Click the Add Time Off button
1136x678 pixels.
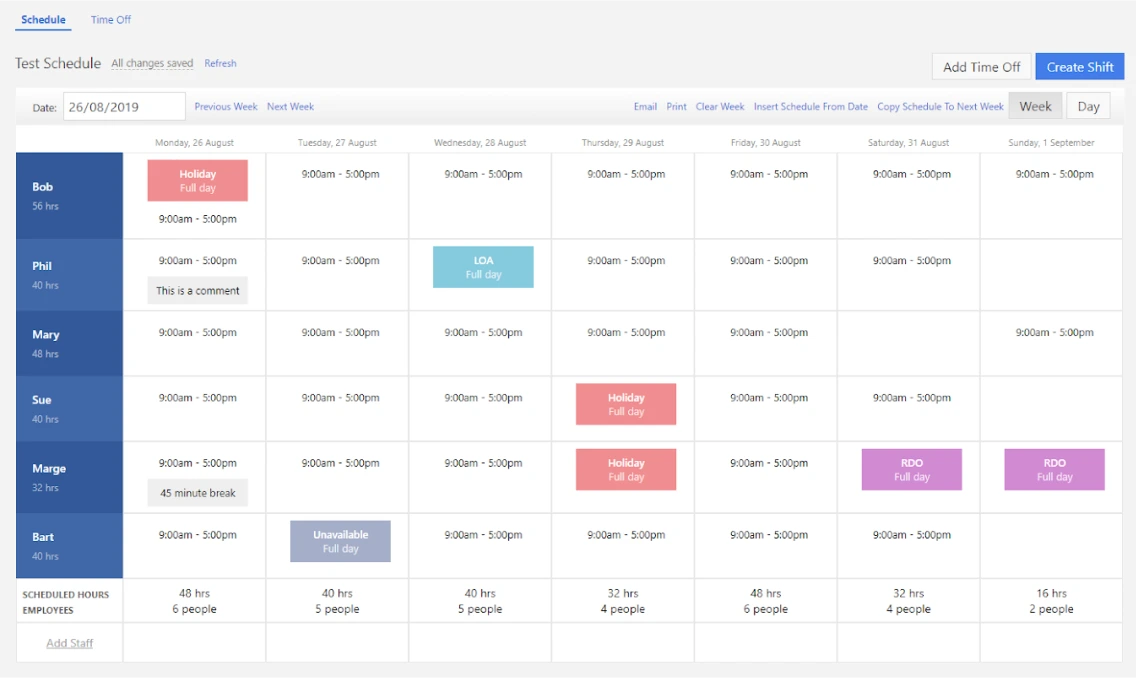tap(981, 66)
